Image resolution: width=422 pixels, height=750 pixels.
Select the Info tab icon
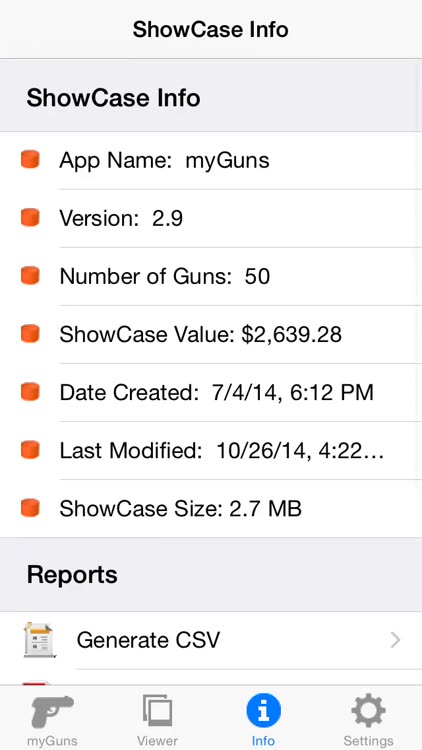pyautogui.click(x=263, y=710)
